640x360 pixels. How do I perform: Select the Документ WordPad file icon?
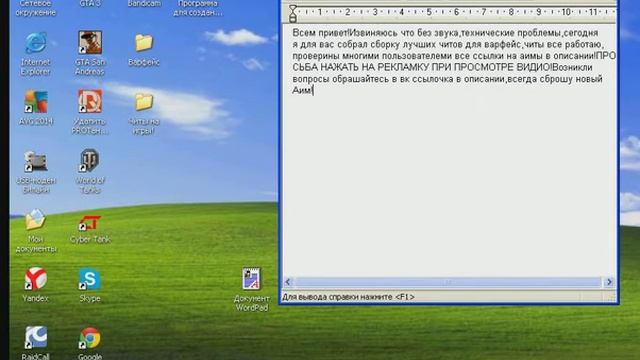pyautogui.click(x=251, y=279)
